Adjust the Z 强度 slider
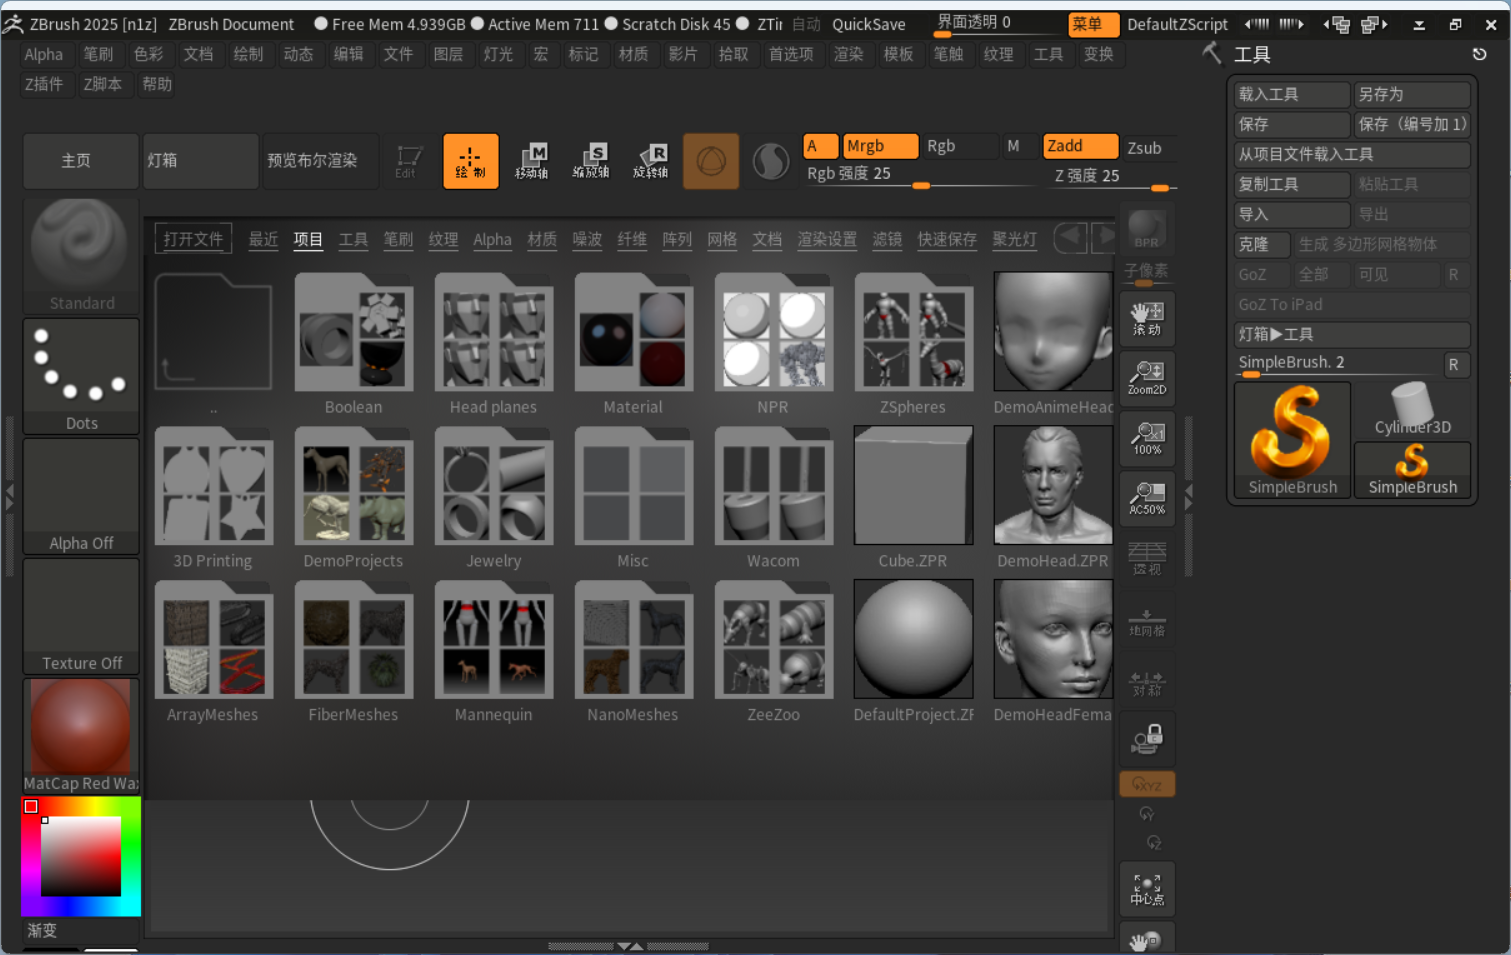The width and height of the screenshot is (1511, 955). 1110,177
